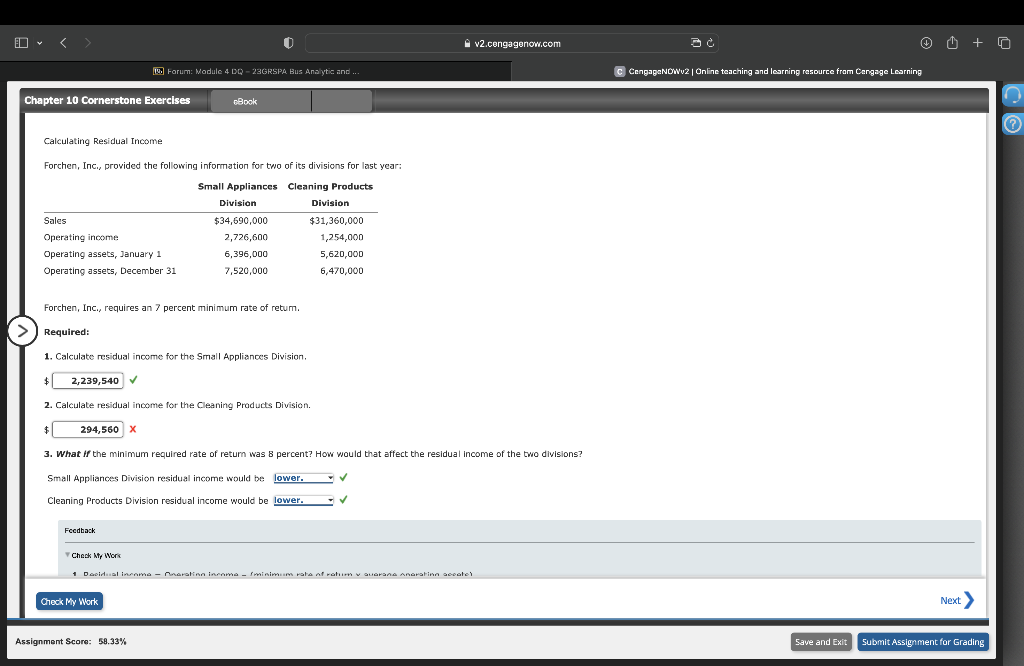The height and width of the screenshot is (666, 1024).
Task: Click Submit Assignment for Grading
Action: click(x=922, y=641)
